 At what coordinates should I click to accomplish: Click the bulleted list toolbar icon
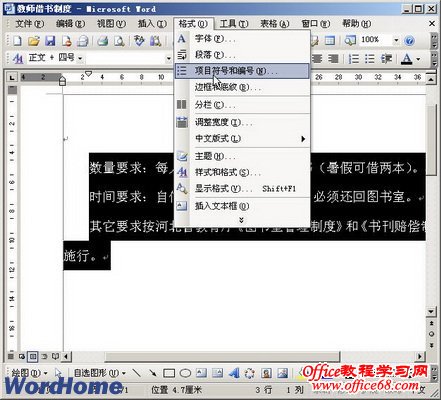point(370,59)
